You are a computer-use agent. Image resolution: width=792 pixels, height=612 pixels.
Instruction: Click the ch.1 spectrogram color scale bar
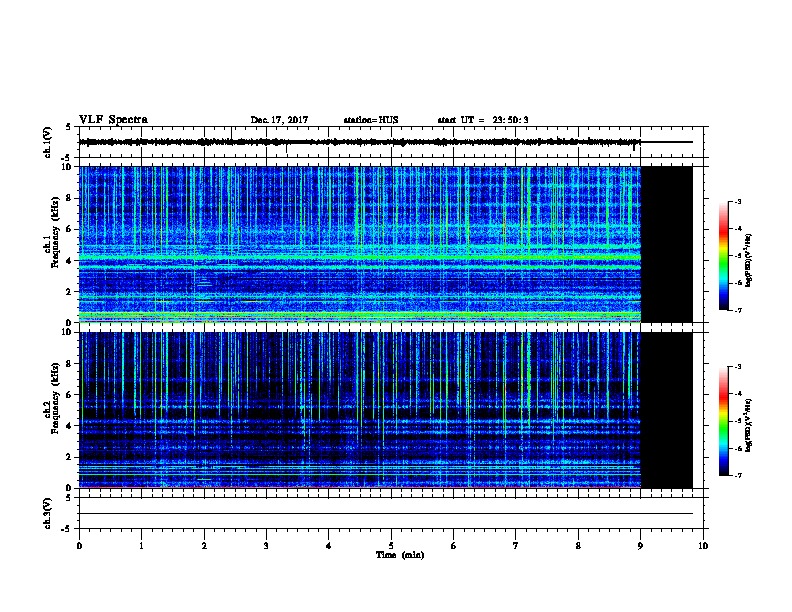(x=723, y=256)
